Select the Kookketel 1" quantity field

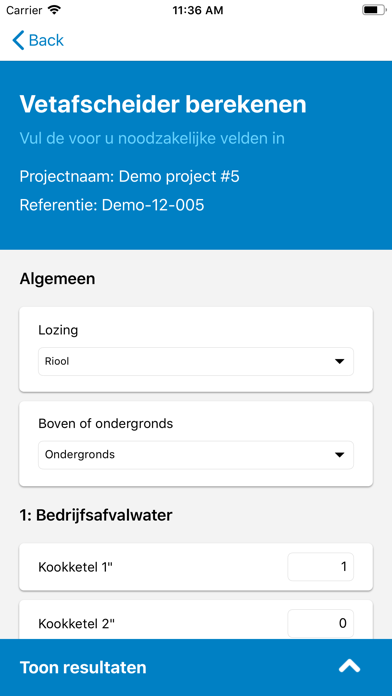pos(321,567)
